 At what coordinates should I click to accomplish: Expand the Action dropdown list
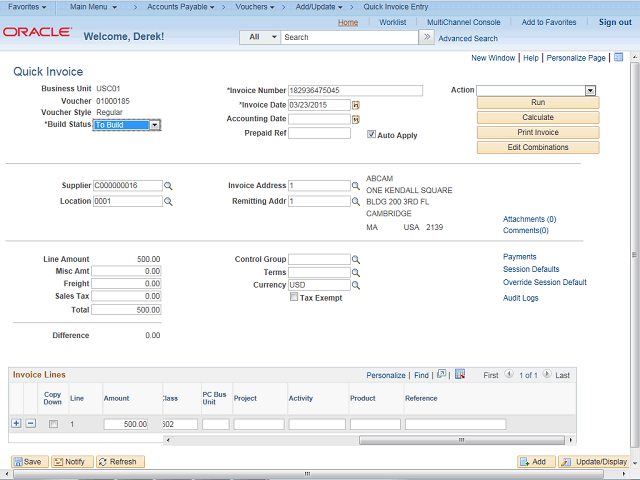590,90
